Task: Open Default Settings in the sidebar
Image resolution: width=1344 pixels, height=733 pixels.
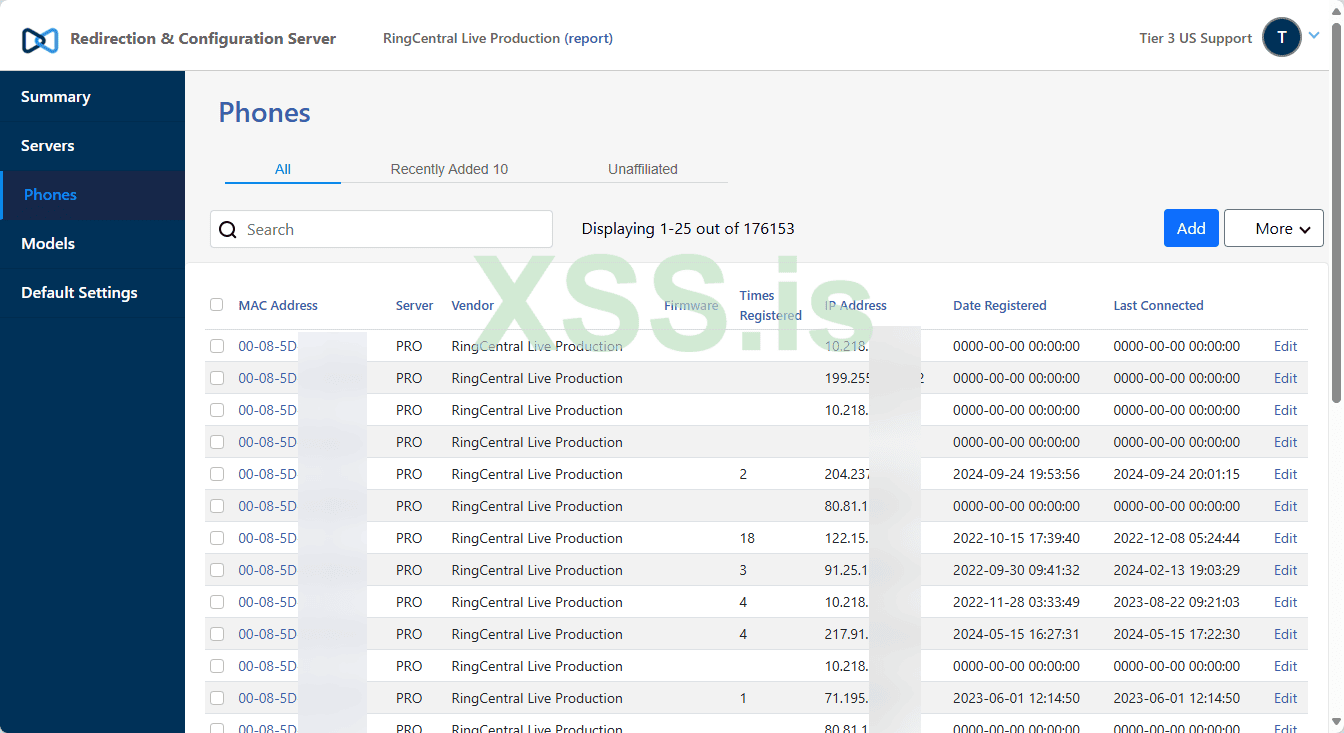Action: pos(79,293)
